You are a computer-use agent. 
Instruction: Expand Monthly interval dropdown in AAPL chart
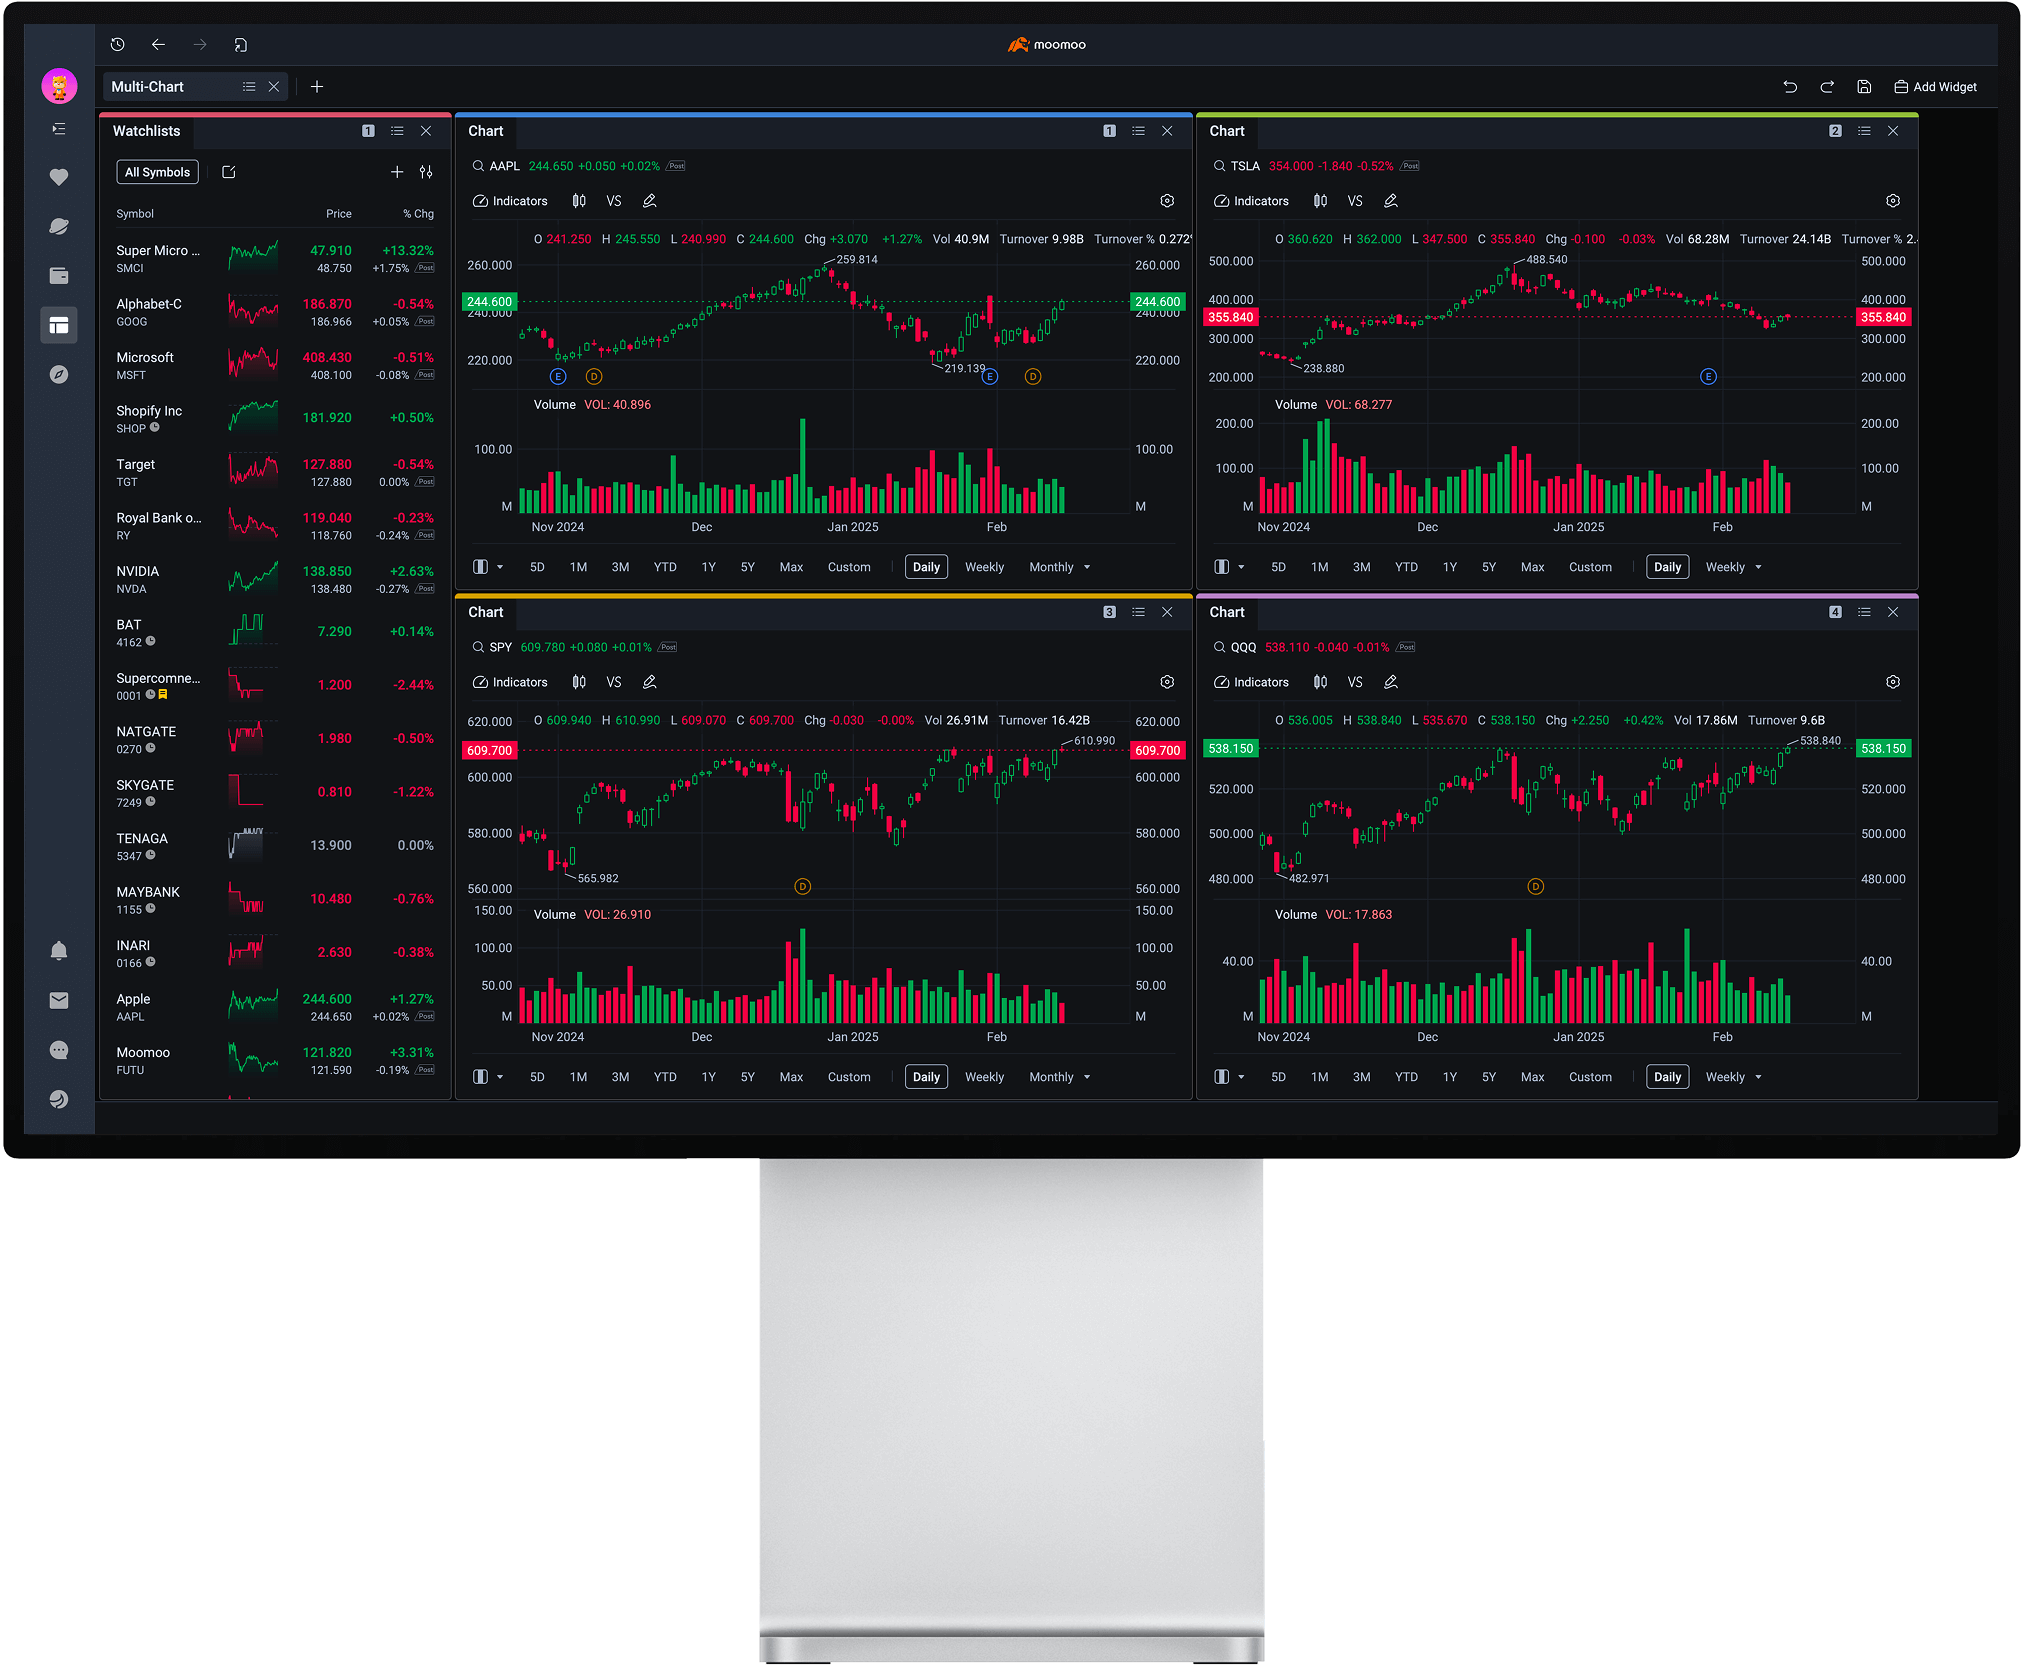[1087, 567]
